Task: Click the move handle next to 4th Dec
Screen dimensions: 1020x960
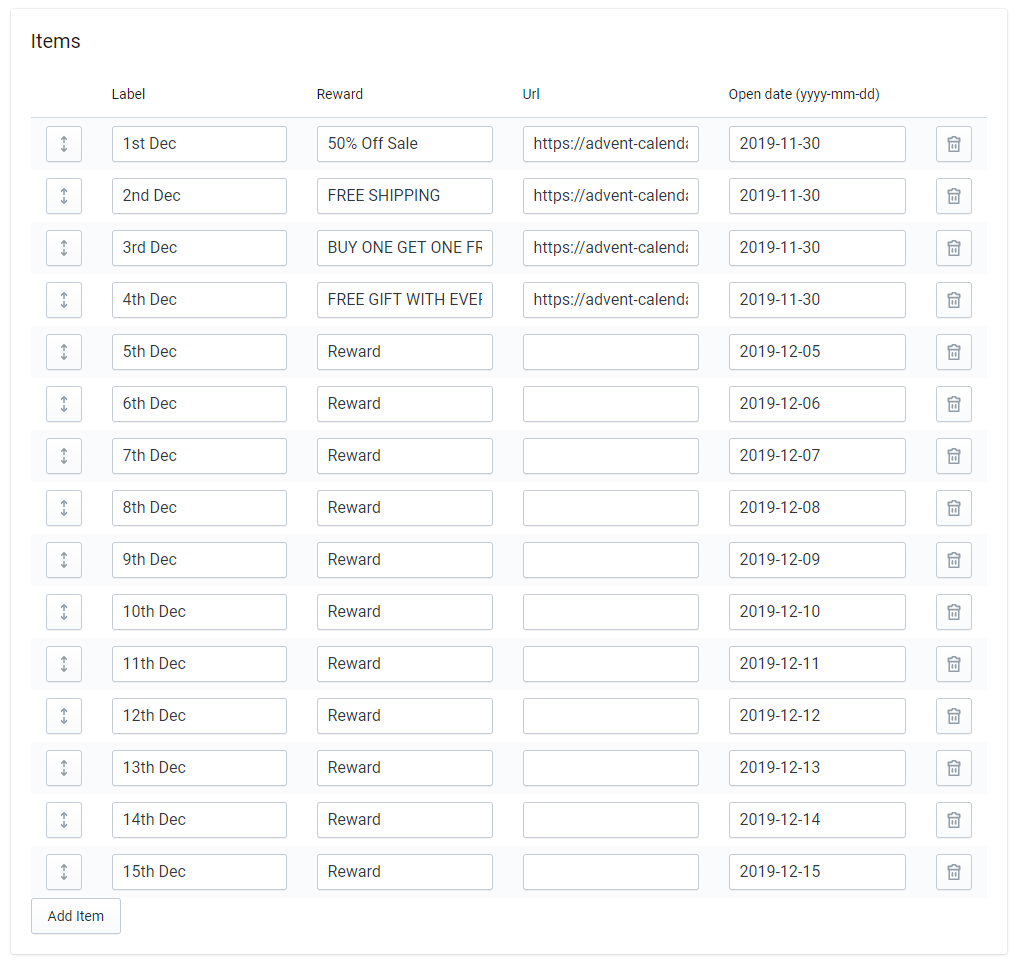Action: click(64, 300)
